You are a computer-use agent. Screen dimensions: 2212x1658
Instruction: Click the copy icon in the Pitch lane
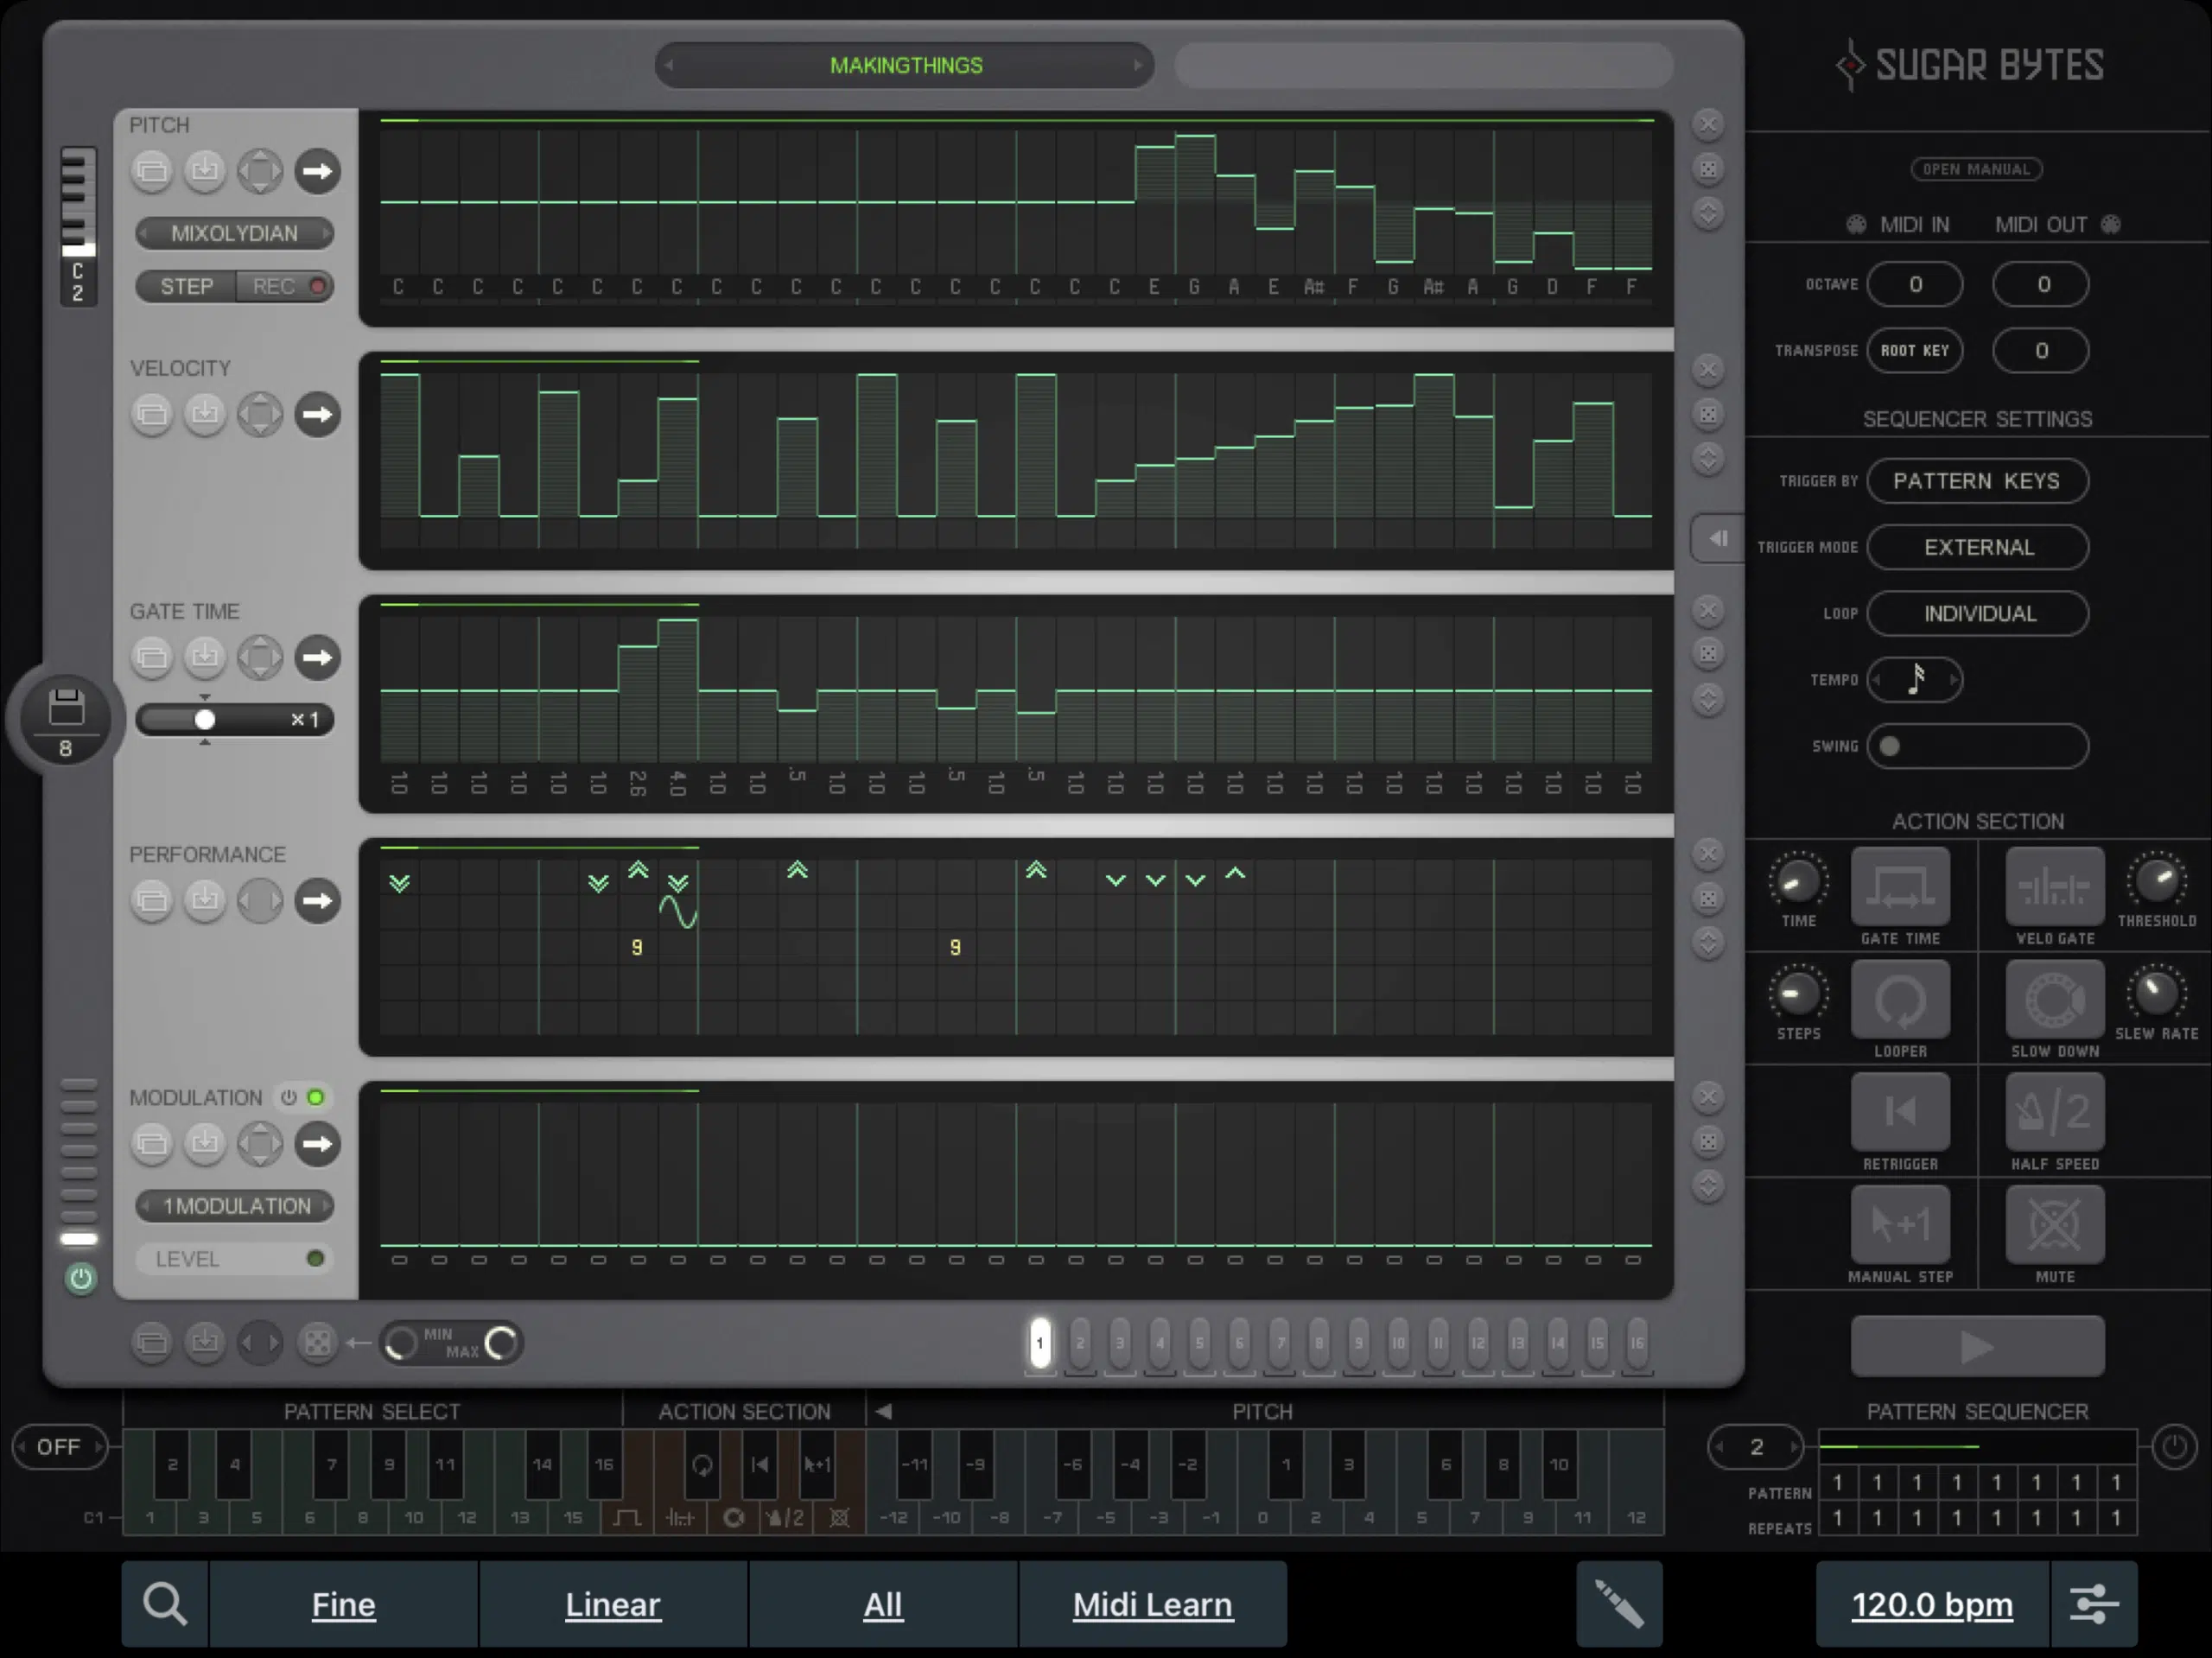[x=152, y=171]
